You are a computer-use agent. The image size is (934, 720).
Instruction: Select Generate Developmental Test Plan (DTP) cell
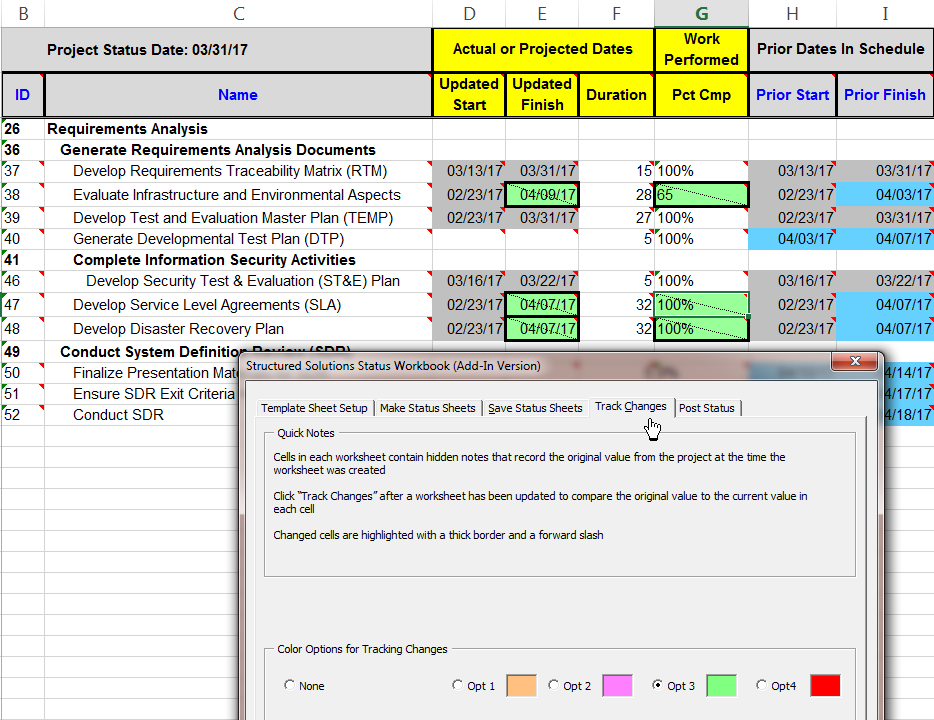tap(238, 239)
